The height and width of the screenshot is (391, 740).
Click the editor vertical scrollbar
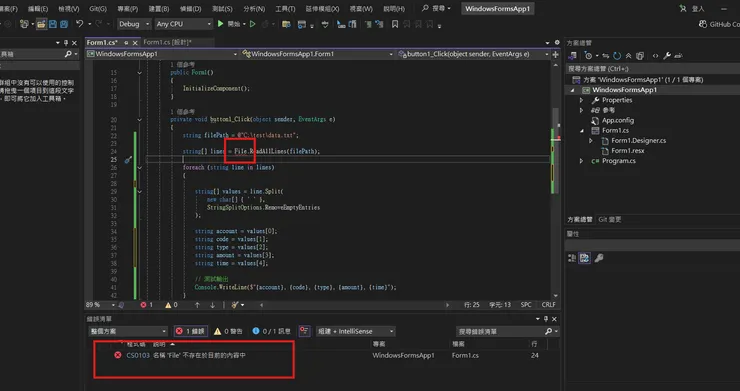(556, 179)
